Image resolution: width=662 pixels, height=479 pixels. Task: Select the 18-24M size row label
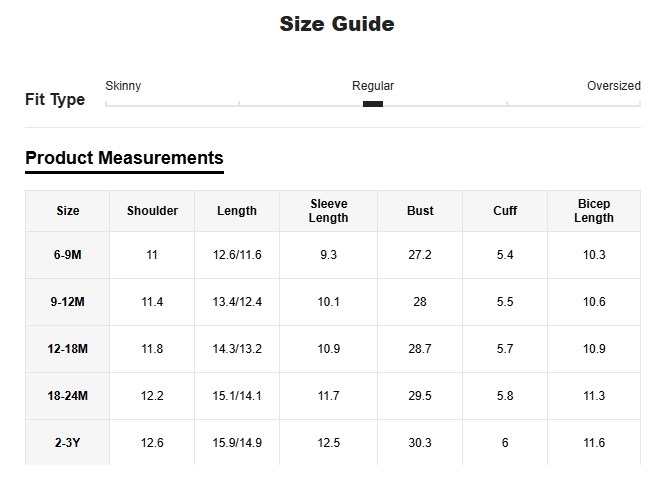tap(67, 396)
